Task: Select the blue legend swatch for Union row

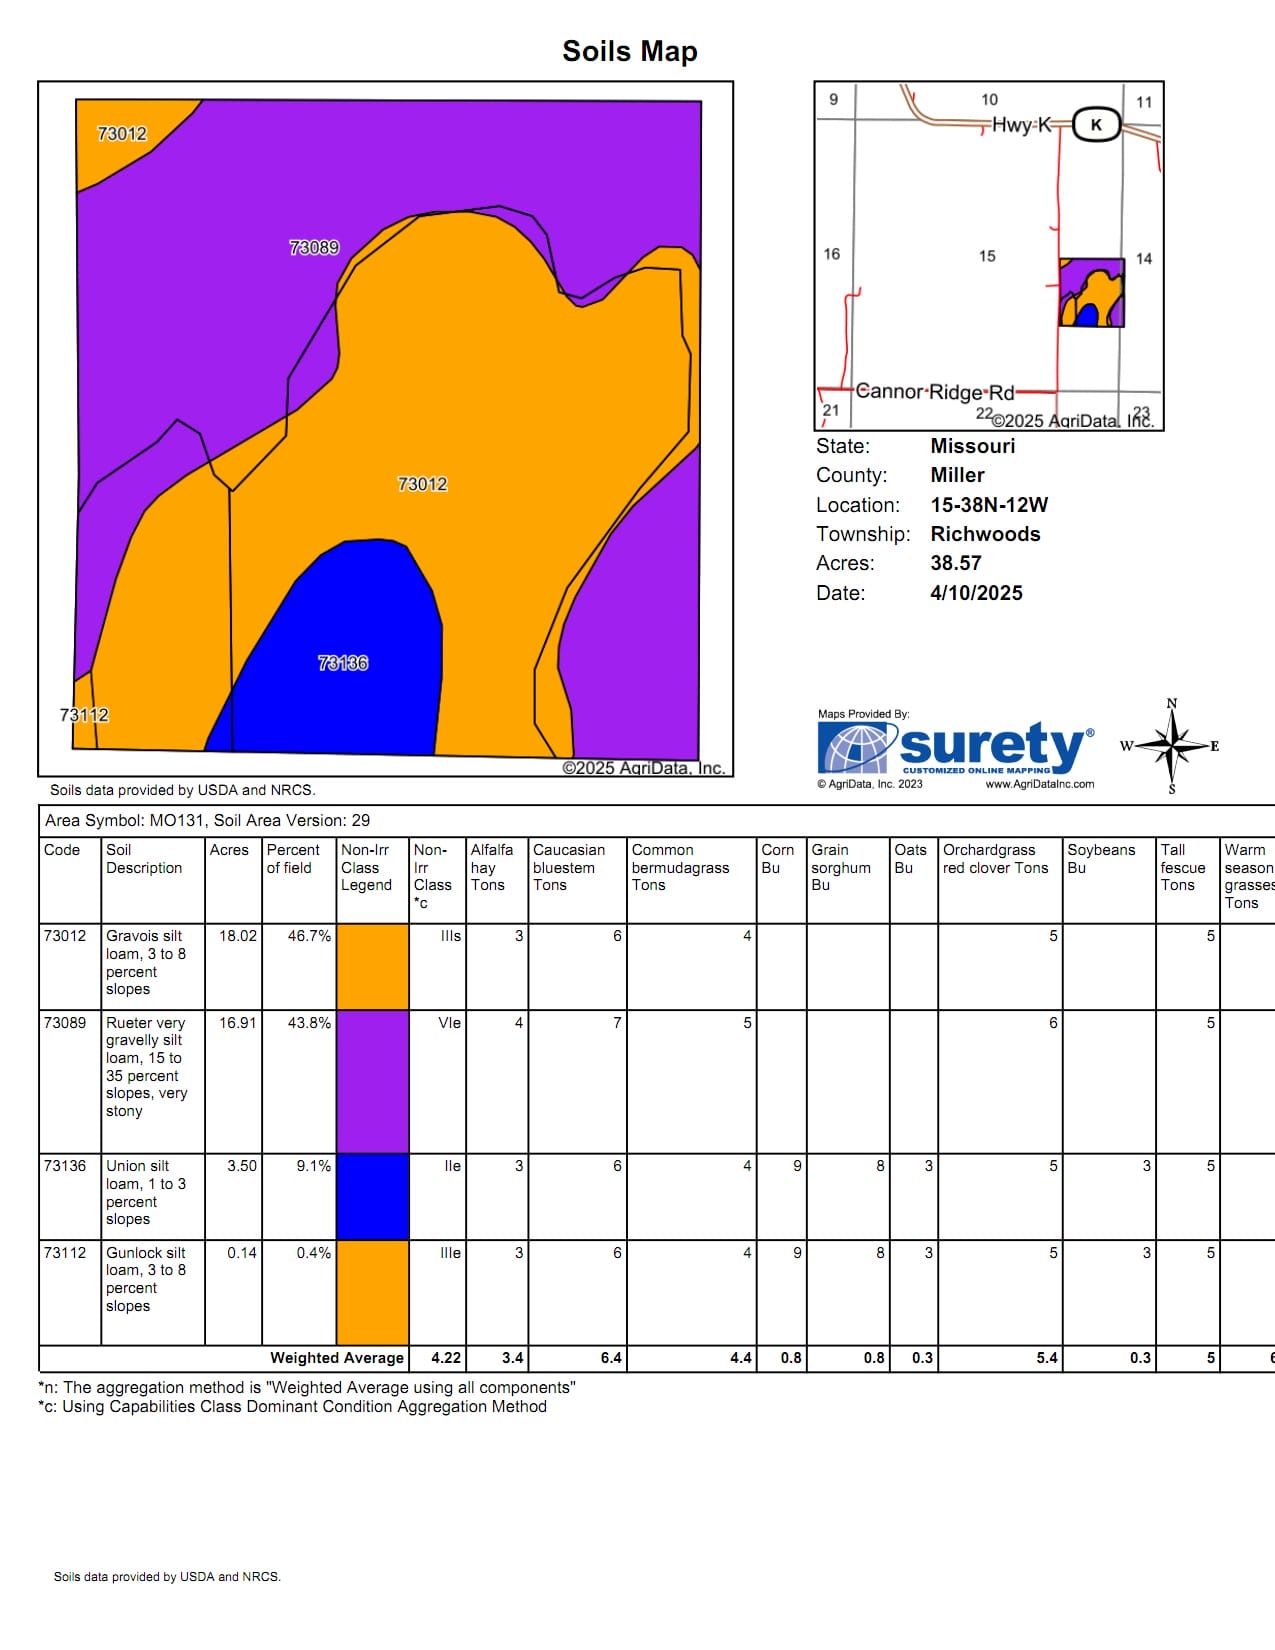Action: point(372,1197)
